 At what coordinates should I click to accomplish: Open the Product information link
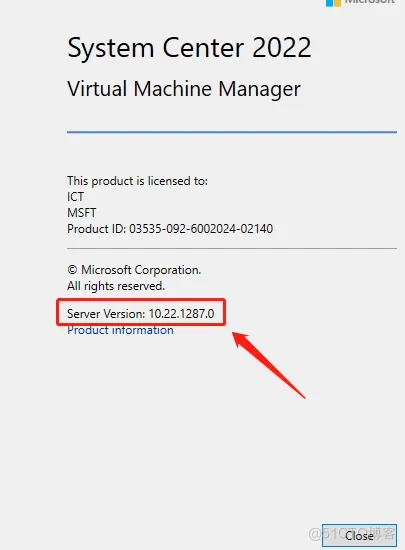pos(120,330)
